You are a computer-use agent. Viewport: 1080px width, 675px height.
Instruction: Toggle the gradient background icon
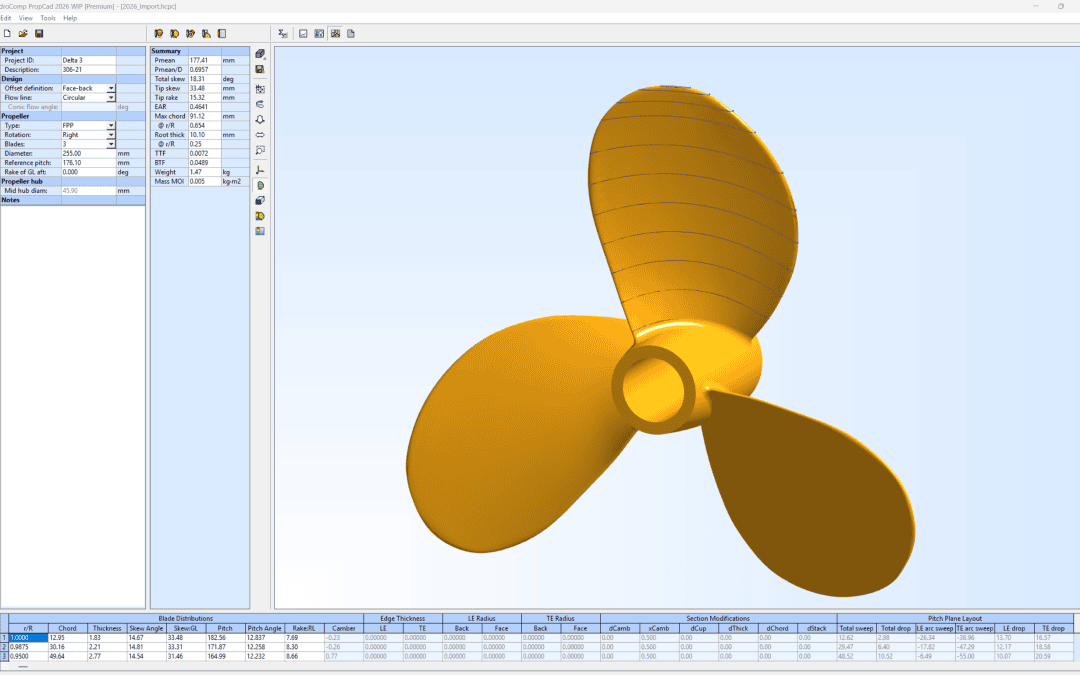pos(260,231)
